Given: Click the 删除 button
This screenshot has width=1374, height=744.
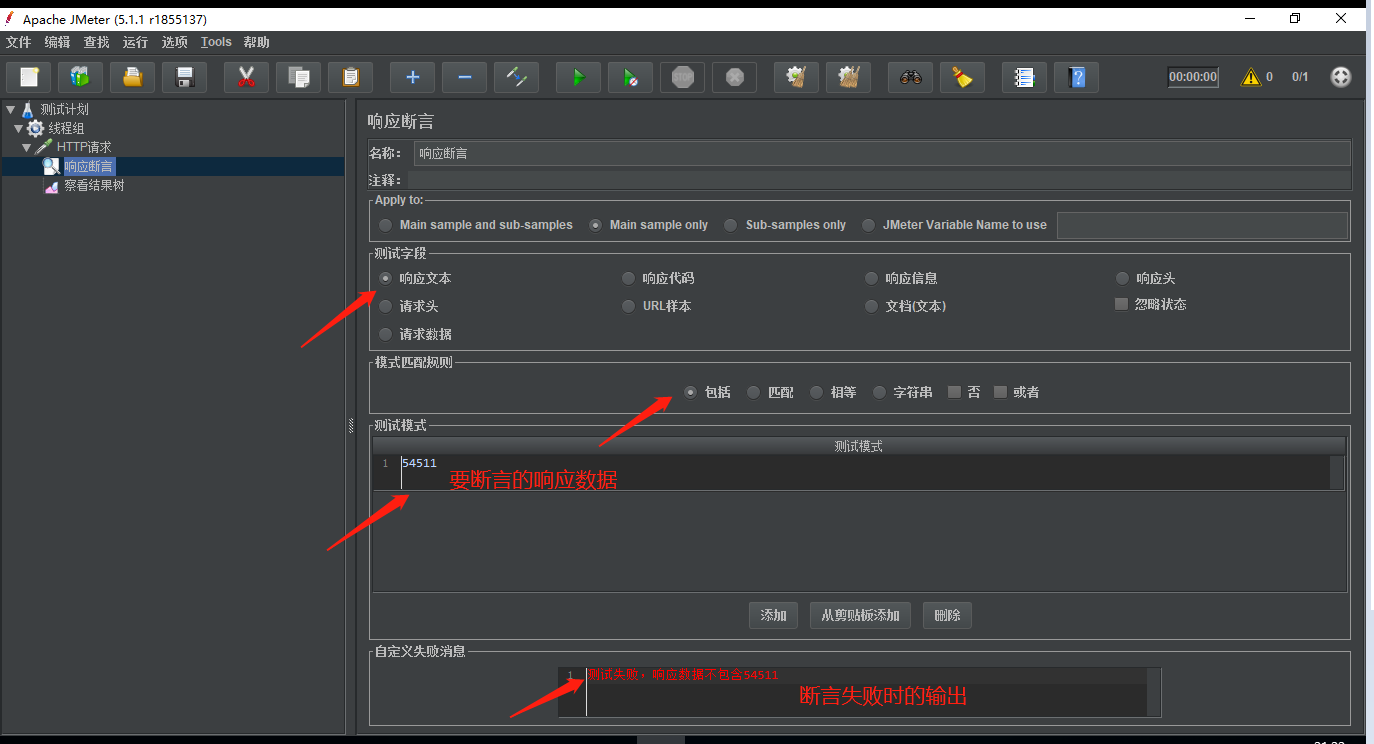Looking at the screenshot, I should [x=947, y=615].
